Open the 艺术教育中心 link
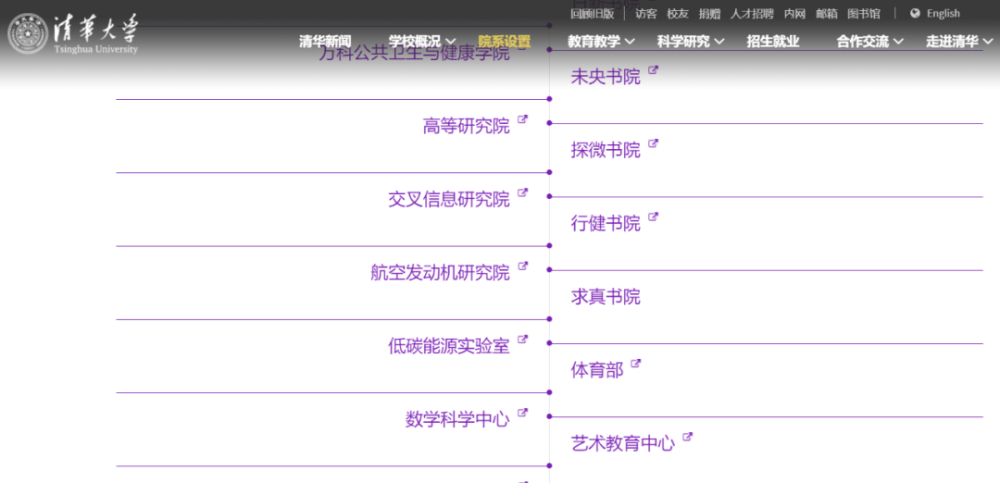This screenshot has width=1000, height=483. click(622, 445)
